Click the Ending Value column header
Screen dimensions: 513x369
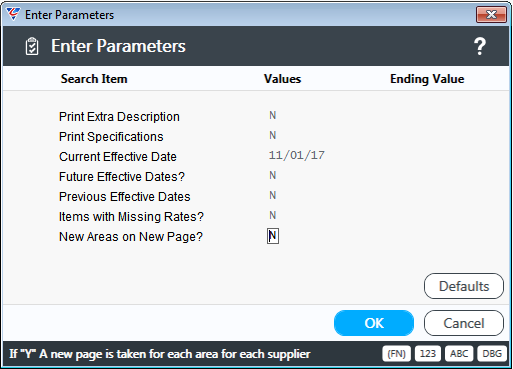(427, 79)
